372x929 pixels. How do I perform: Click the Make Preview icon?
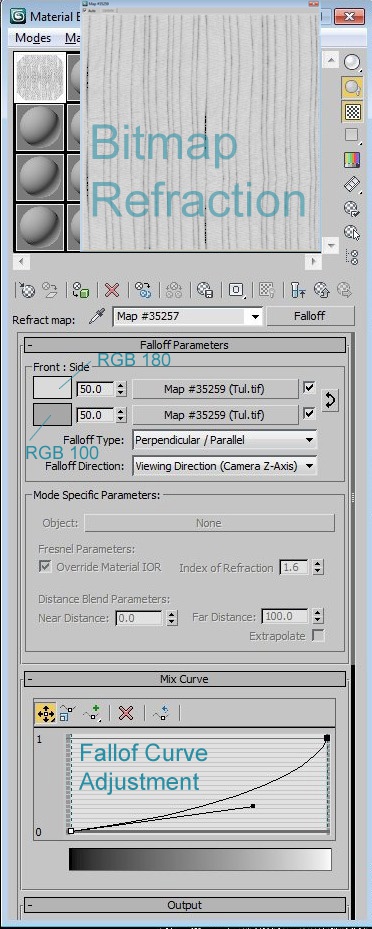pos(352,184)
